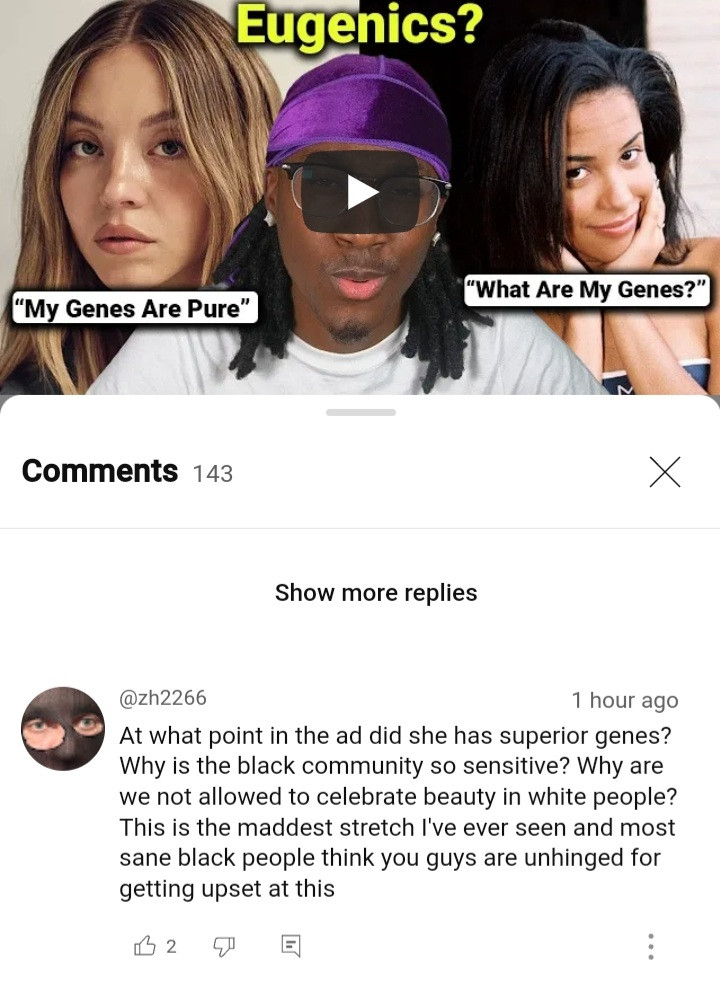Click the like count number 2
The image size is (720, 1005).
coord(171,946)
